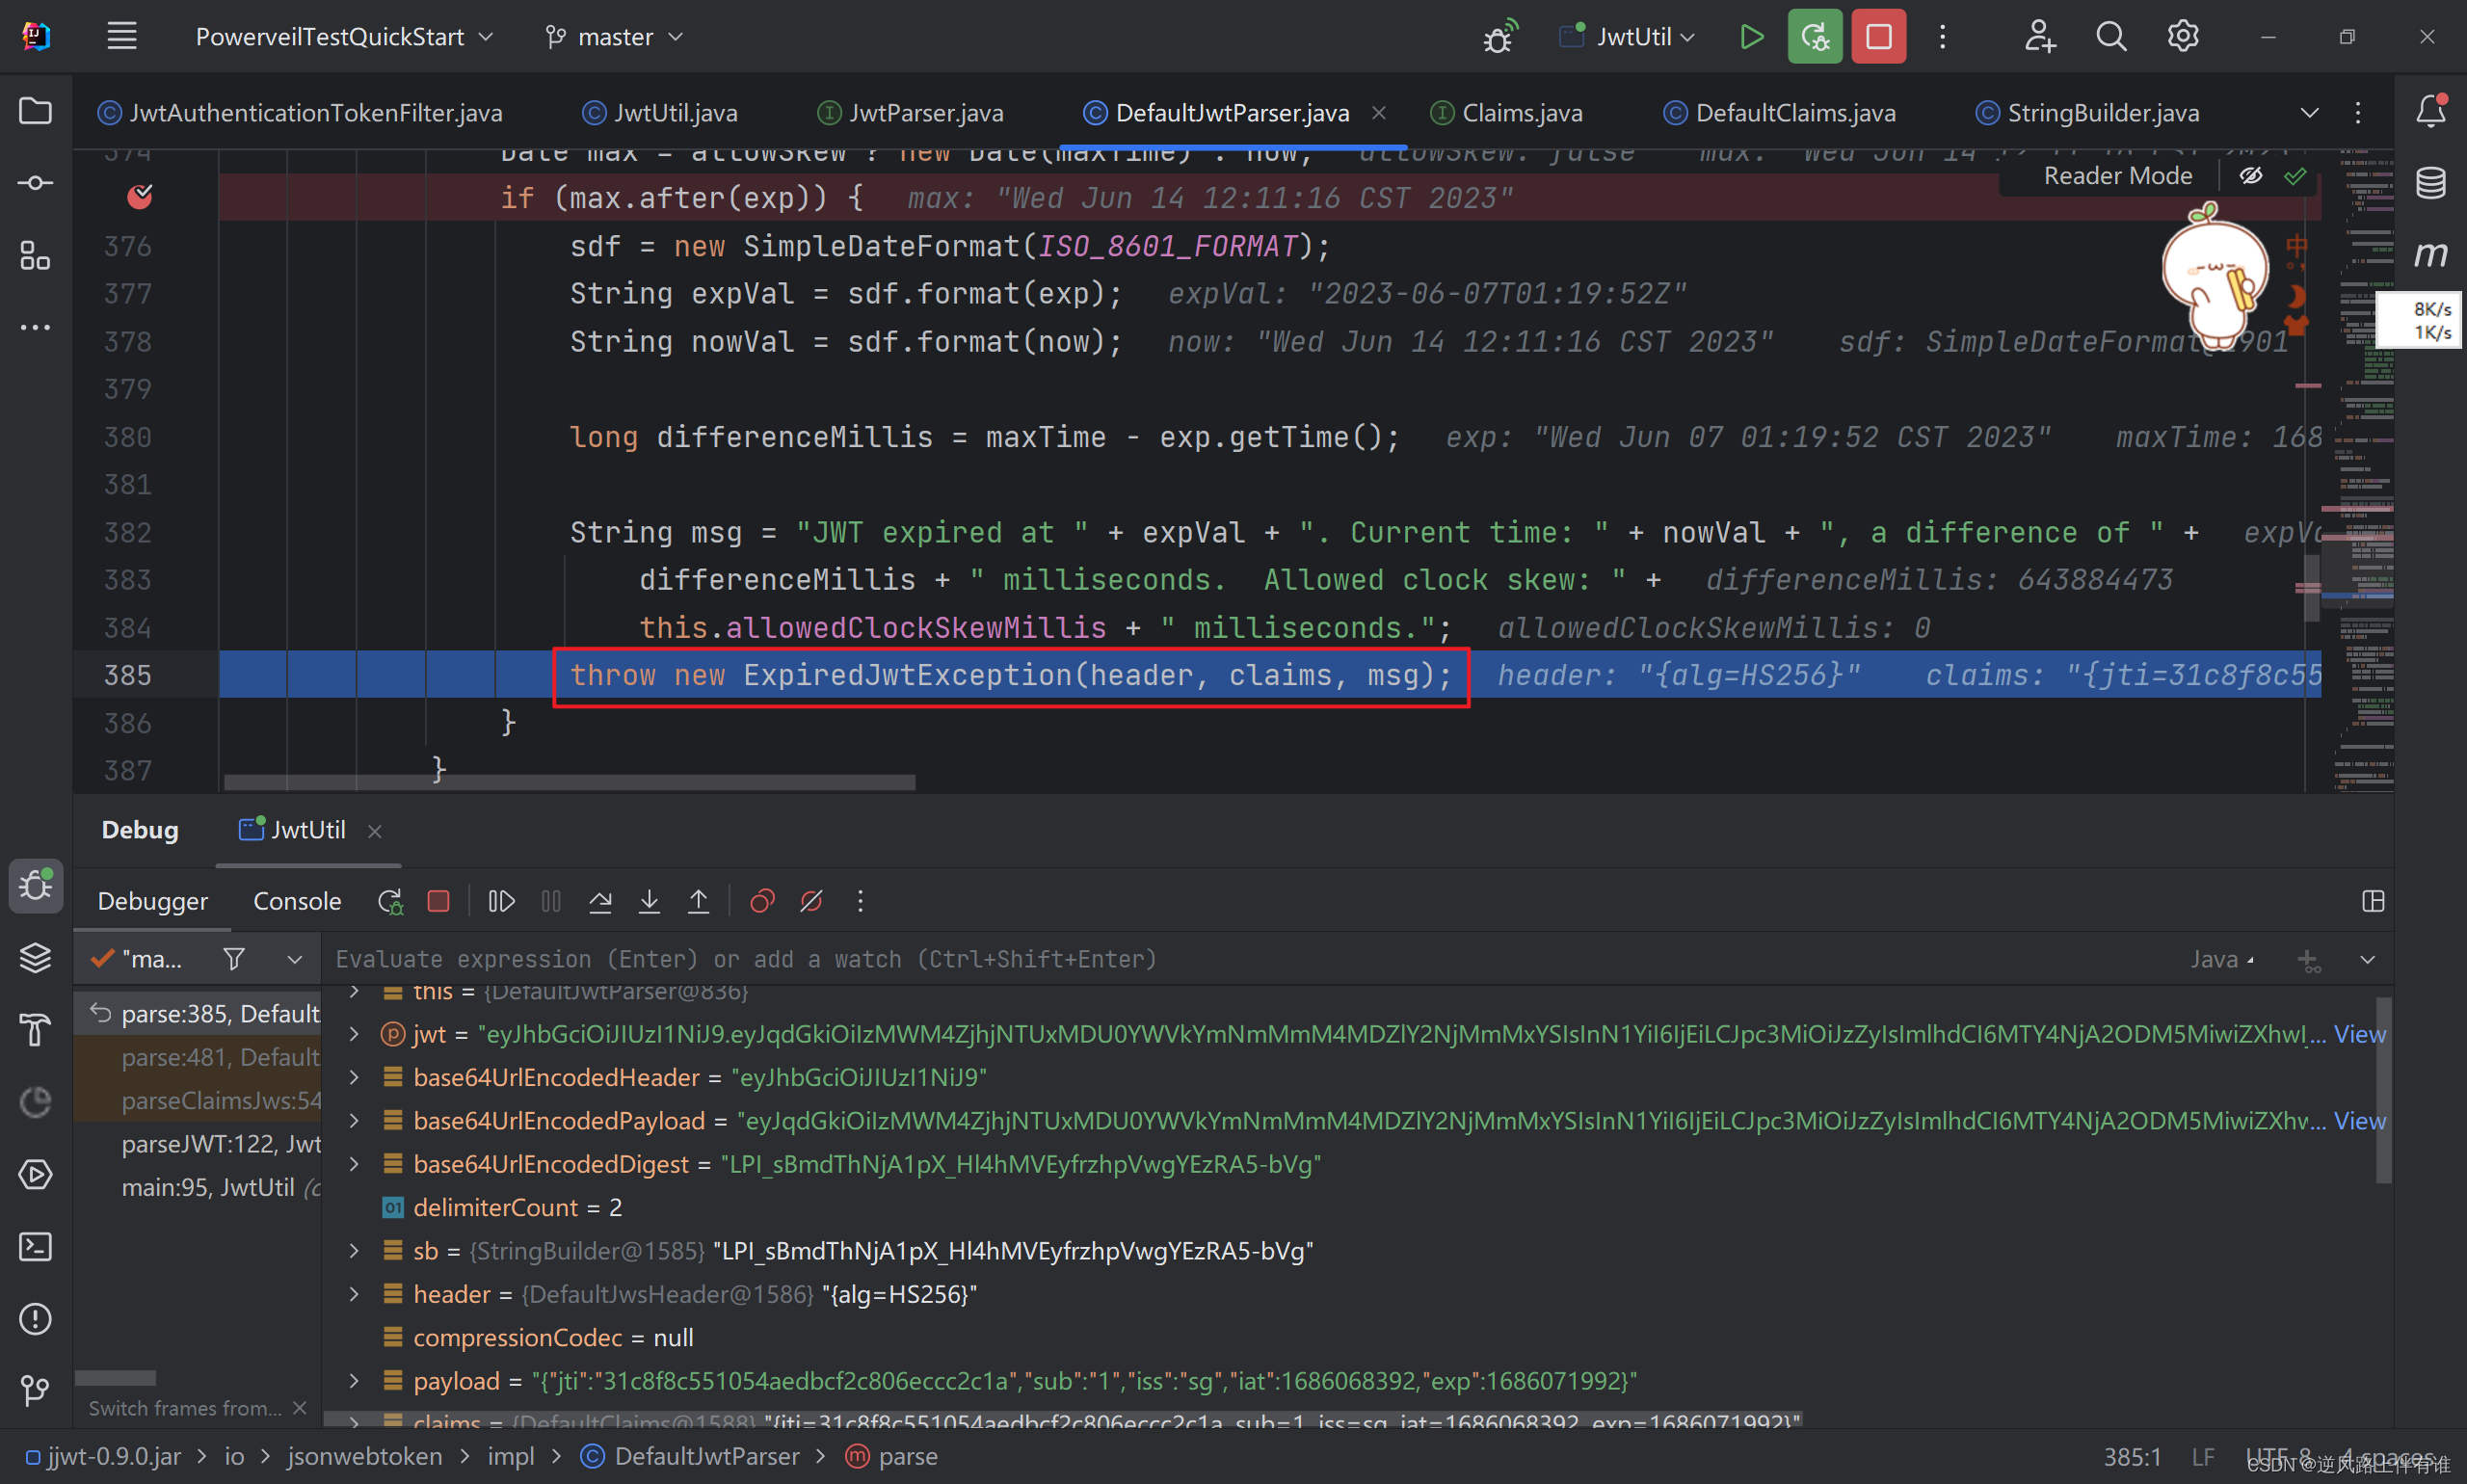The image size is (2467, 1484).
Task: Stop the debug session with red square
Action: pyautogui.click(x=438, y=902)
